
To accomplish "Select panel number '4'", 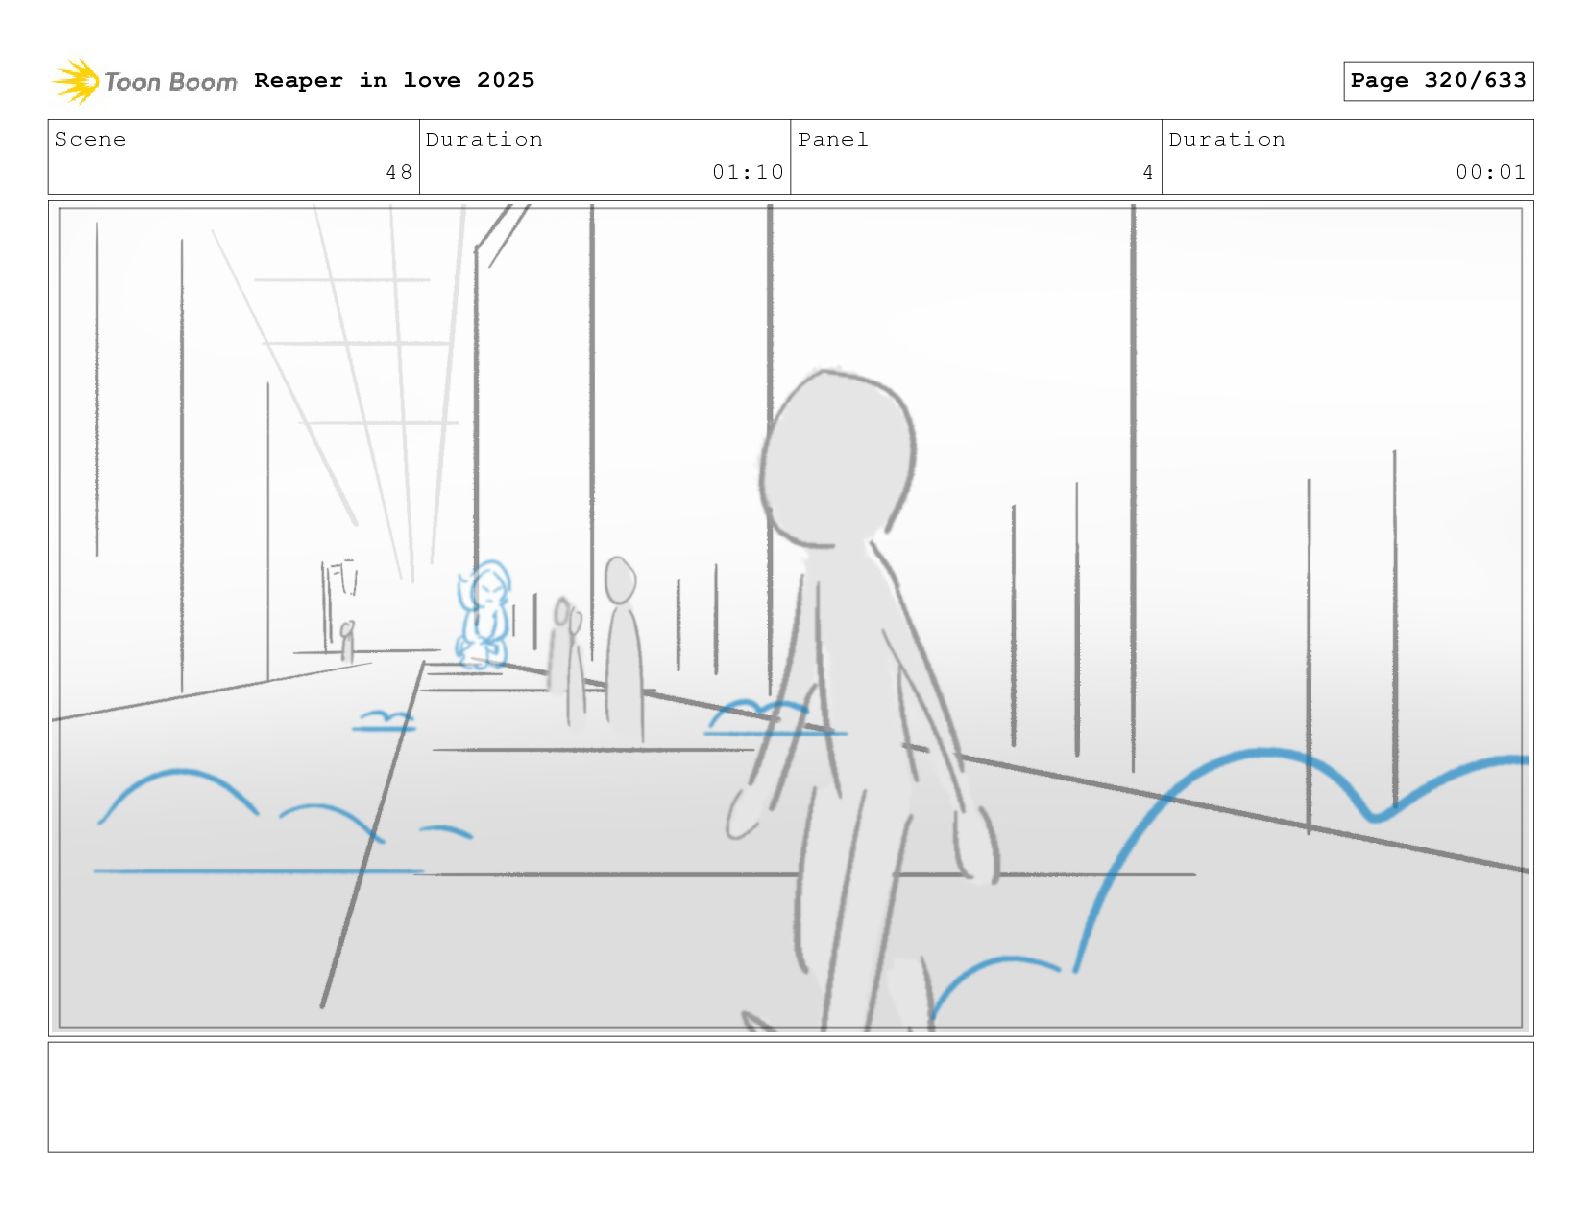I will point(1148,172).
